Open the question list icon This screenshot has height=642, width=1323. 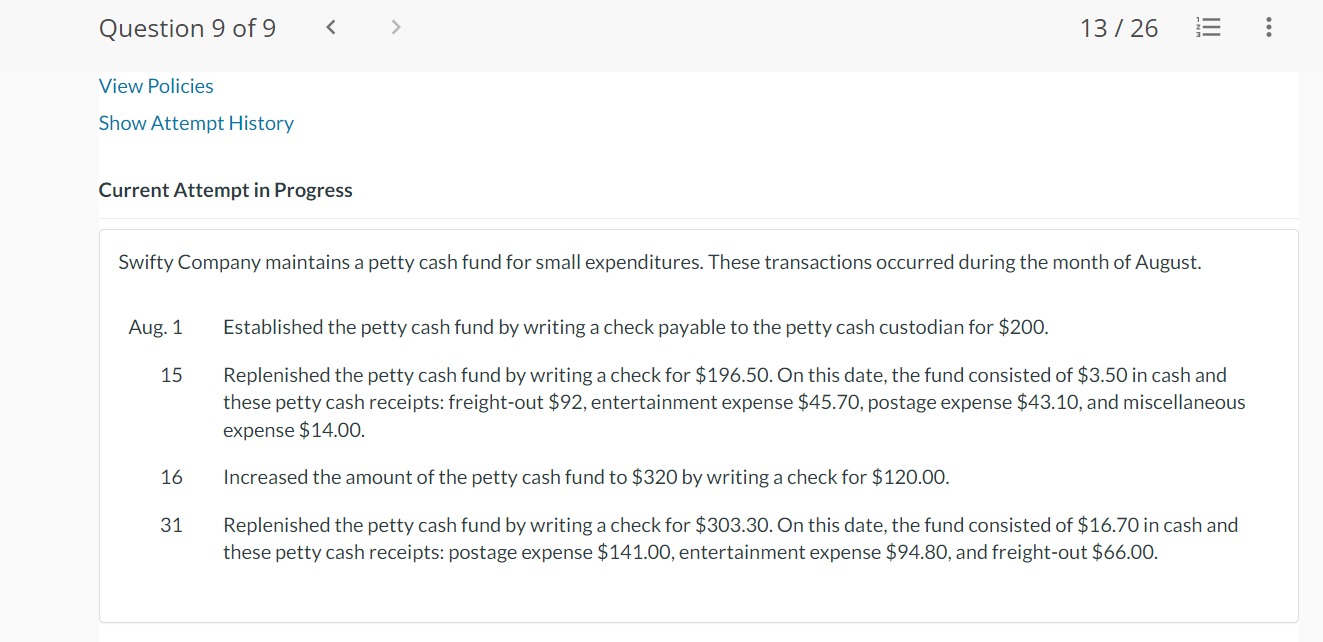click(1210, 28)
